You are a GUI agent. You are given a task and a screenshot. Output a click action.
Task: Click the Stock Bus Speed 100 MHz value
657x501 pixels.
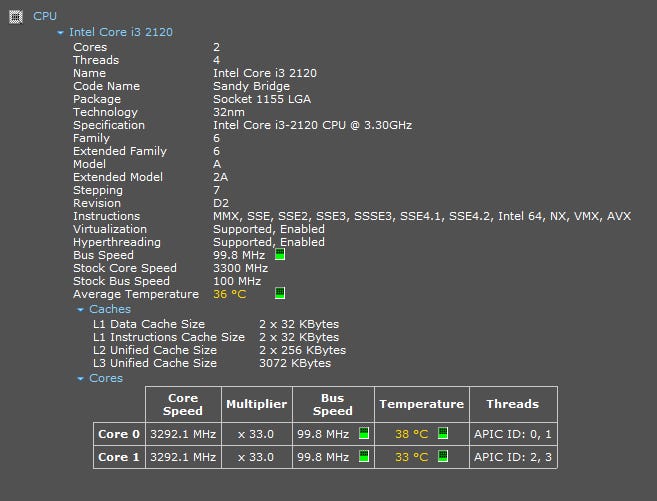(x=237, y=281)
